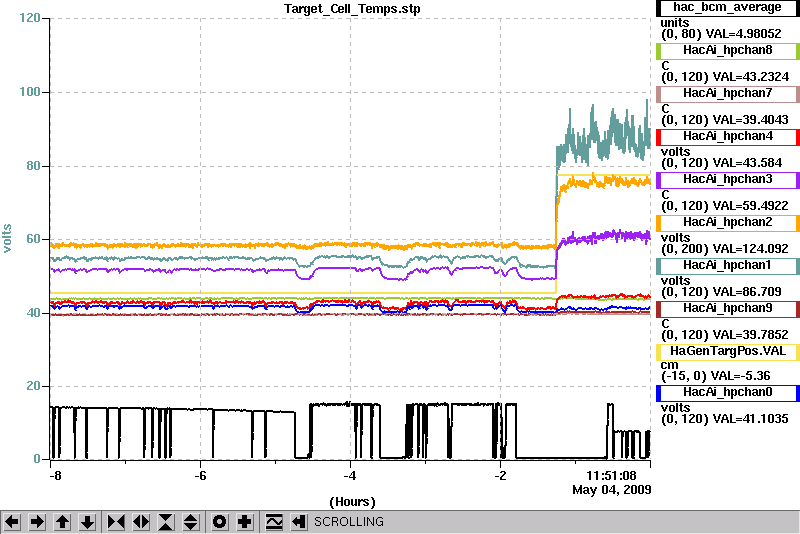This screenshot has width=800, height=534.
Task: Click the VAL=59.4922 reading for hpchan3
Action: tap(751, 206)
